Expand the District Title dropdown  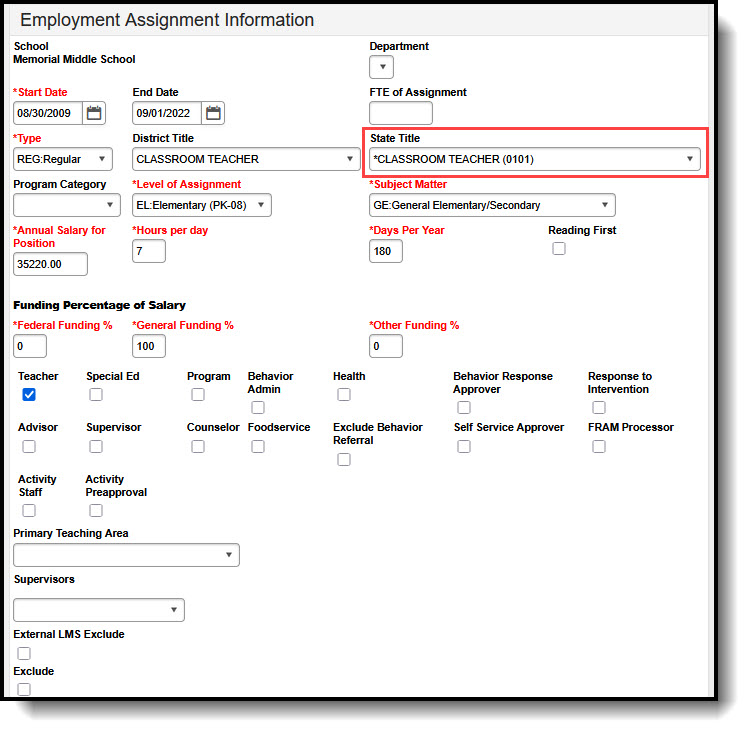246,159
